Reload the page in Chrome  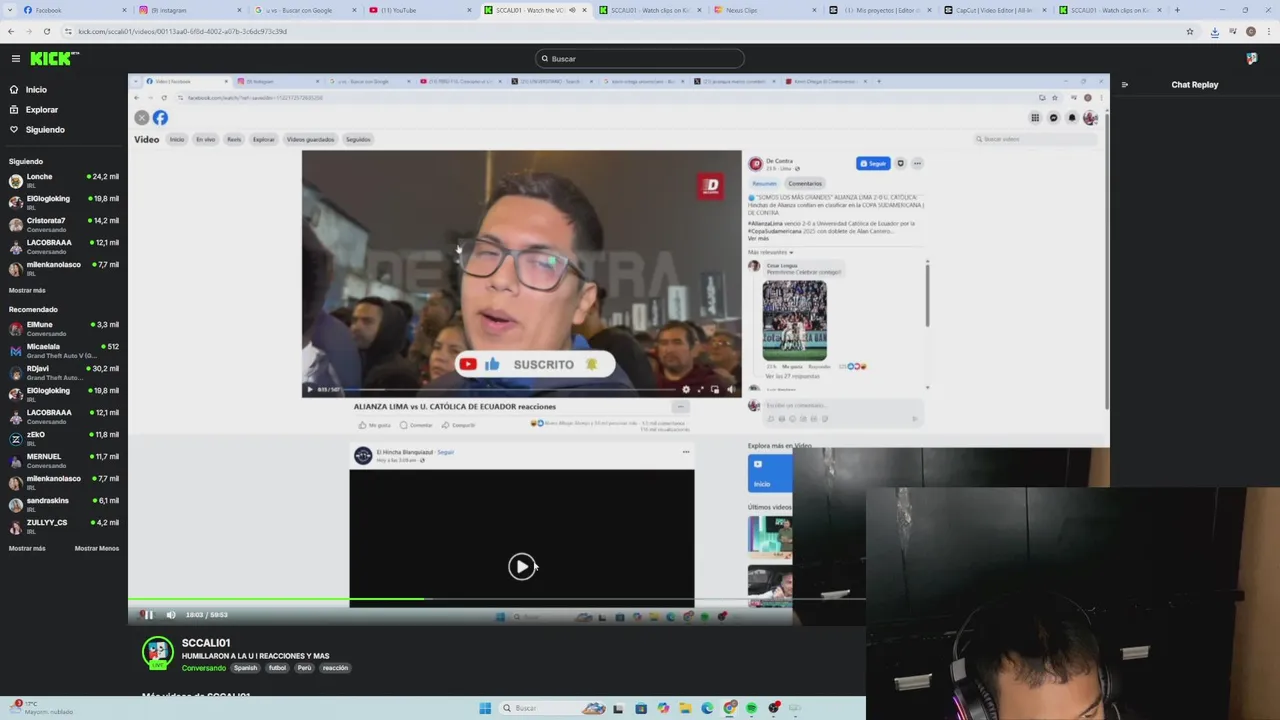[x=46, y=31]
